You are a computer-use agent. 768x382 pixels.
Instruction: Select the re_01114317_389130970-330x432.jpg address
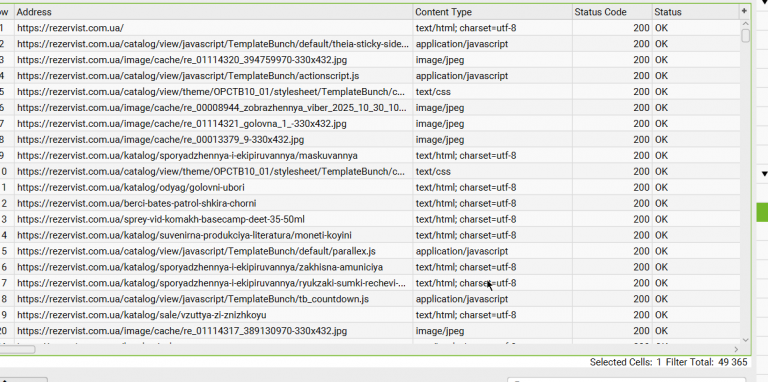point(214,331)
